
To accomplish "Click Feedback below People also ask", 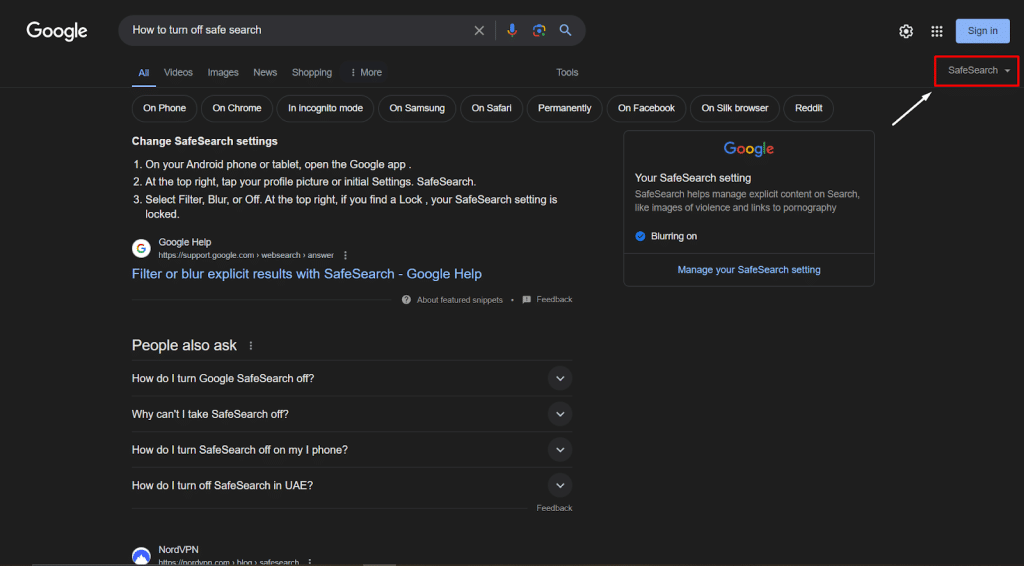I will (x=554, y=508).
